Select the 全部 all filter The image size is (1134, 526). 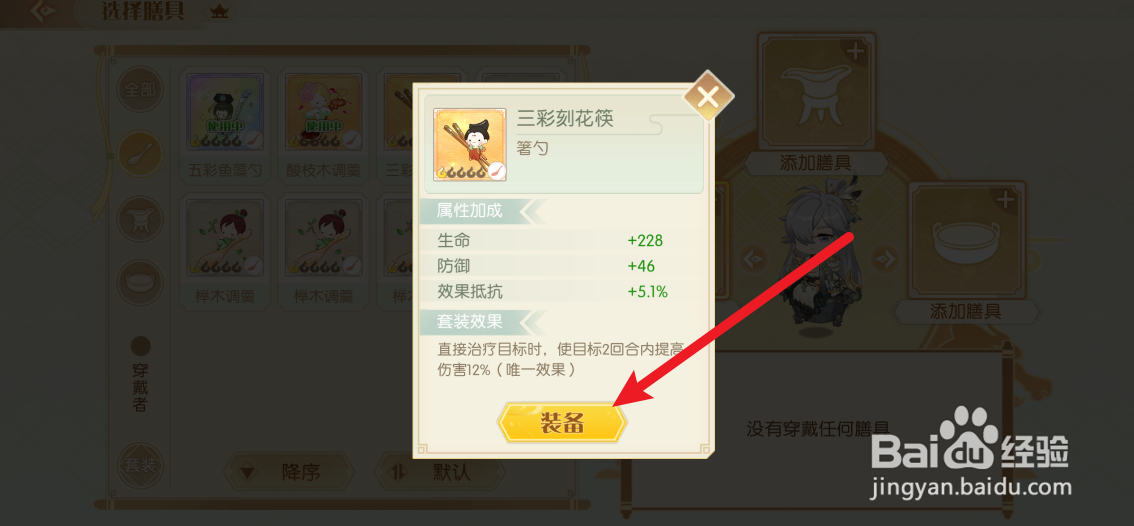click(140, 90)
